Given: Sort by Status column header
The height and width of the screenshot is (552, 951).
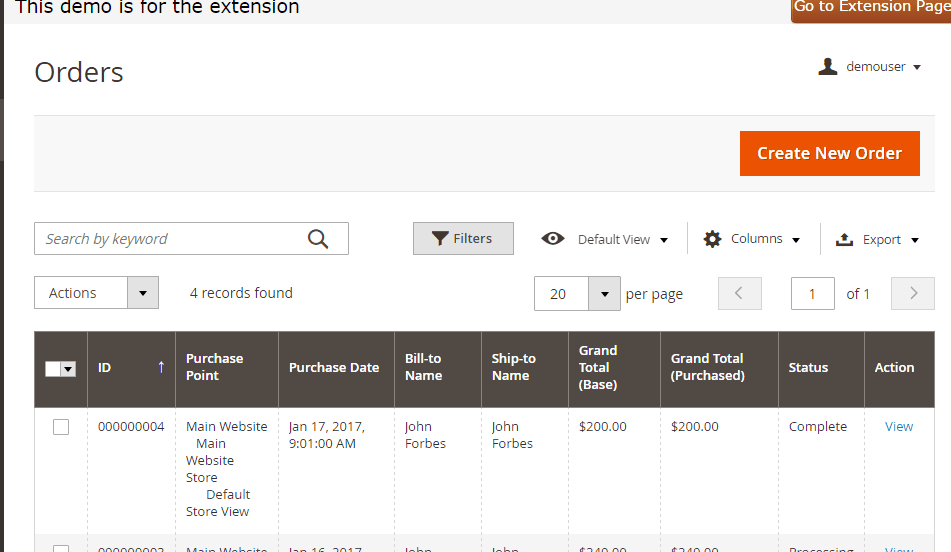Looking at the screenshot, I should [x=808, y=367].
